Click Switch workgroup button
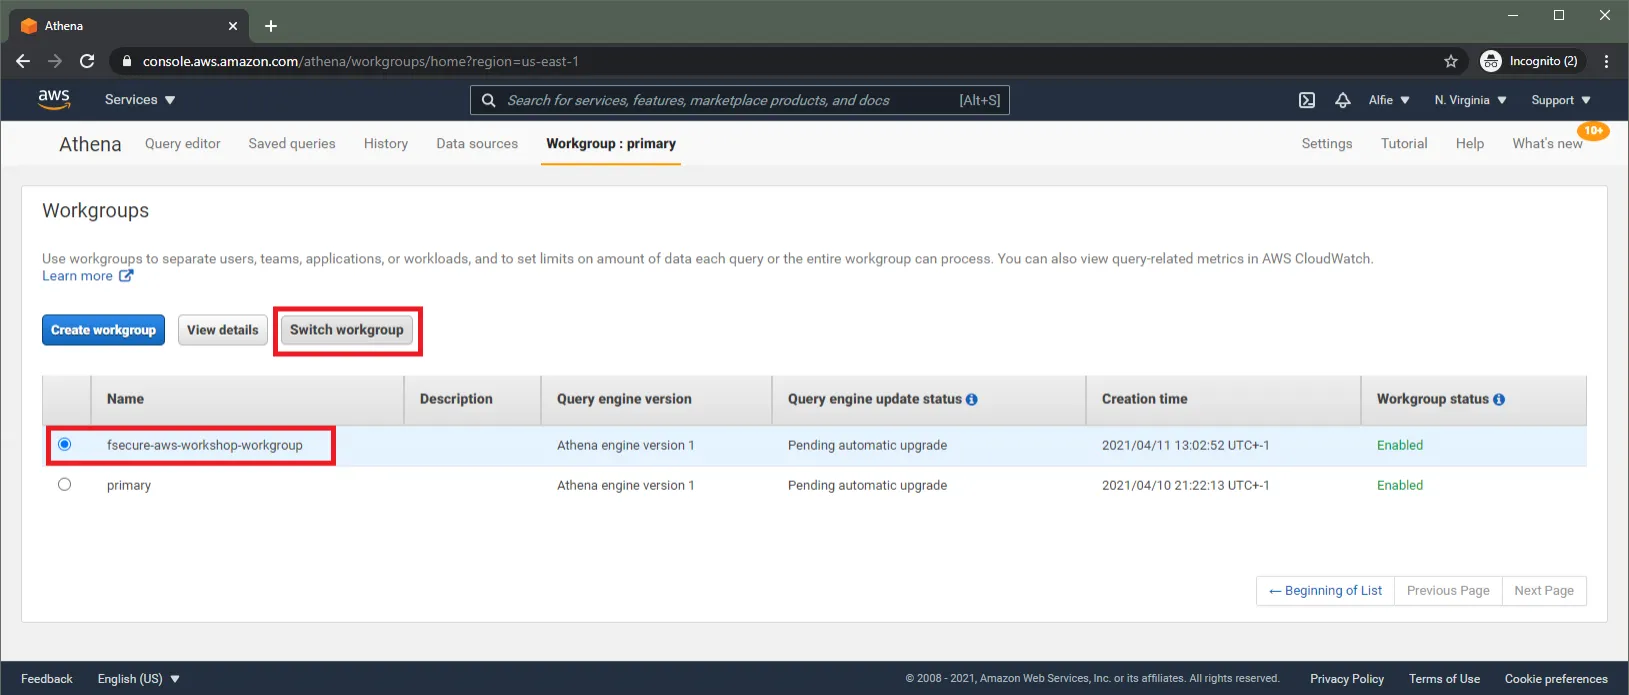Screen dimensions: 1629x695 (347, 330)
